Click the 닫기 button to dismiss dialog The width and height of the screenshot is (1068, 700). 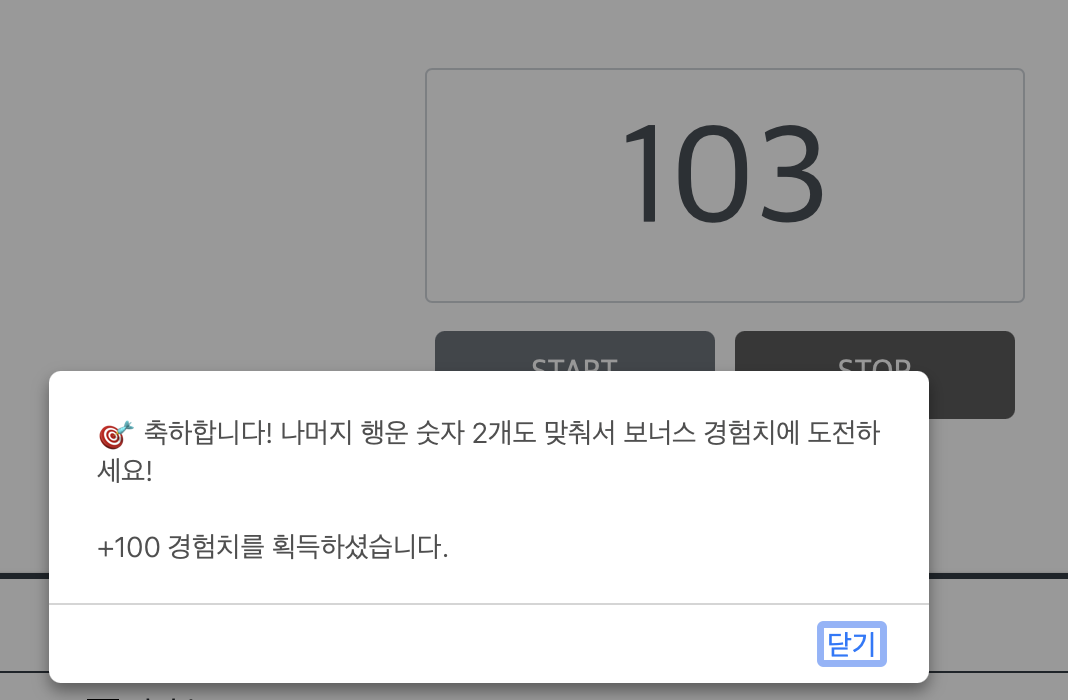coord(851,643)
